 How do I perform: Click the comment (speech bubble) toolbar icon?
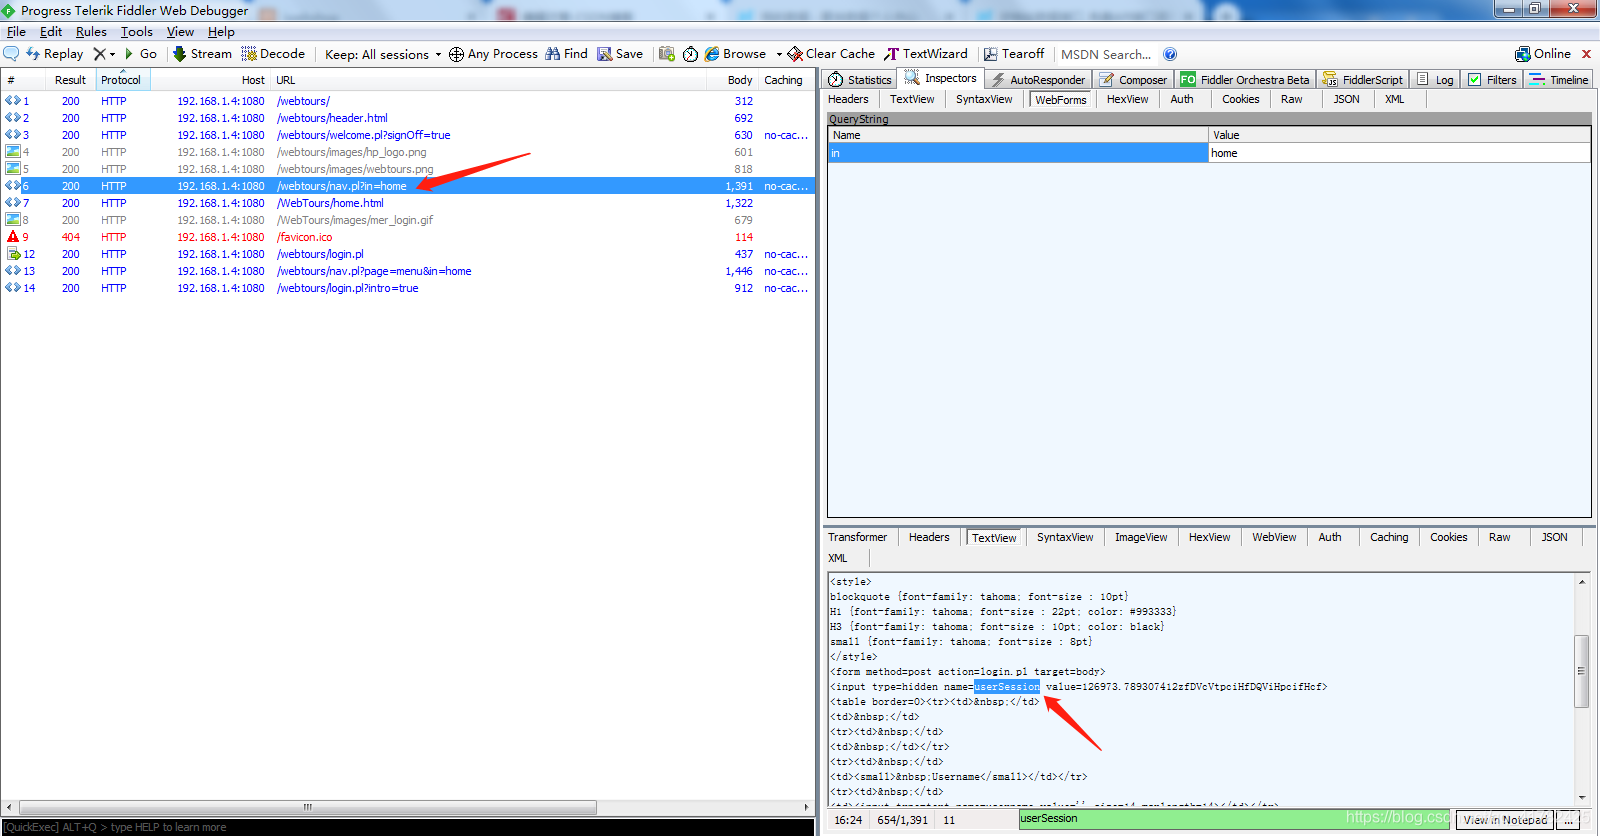[x=12, y=54]
